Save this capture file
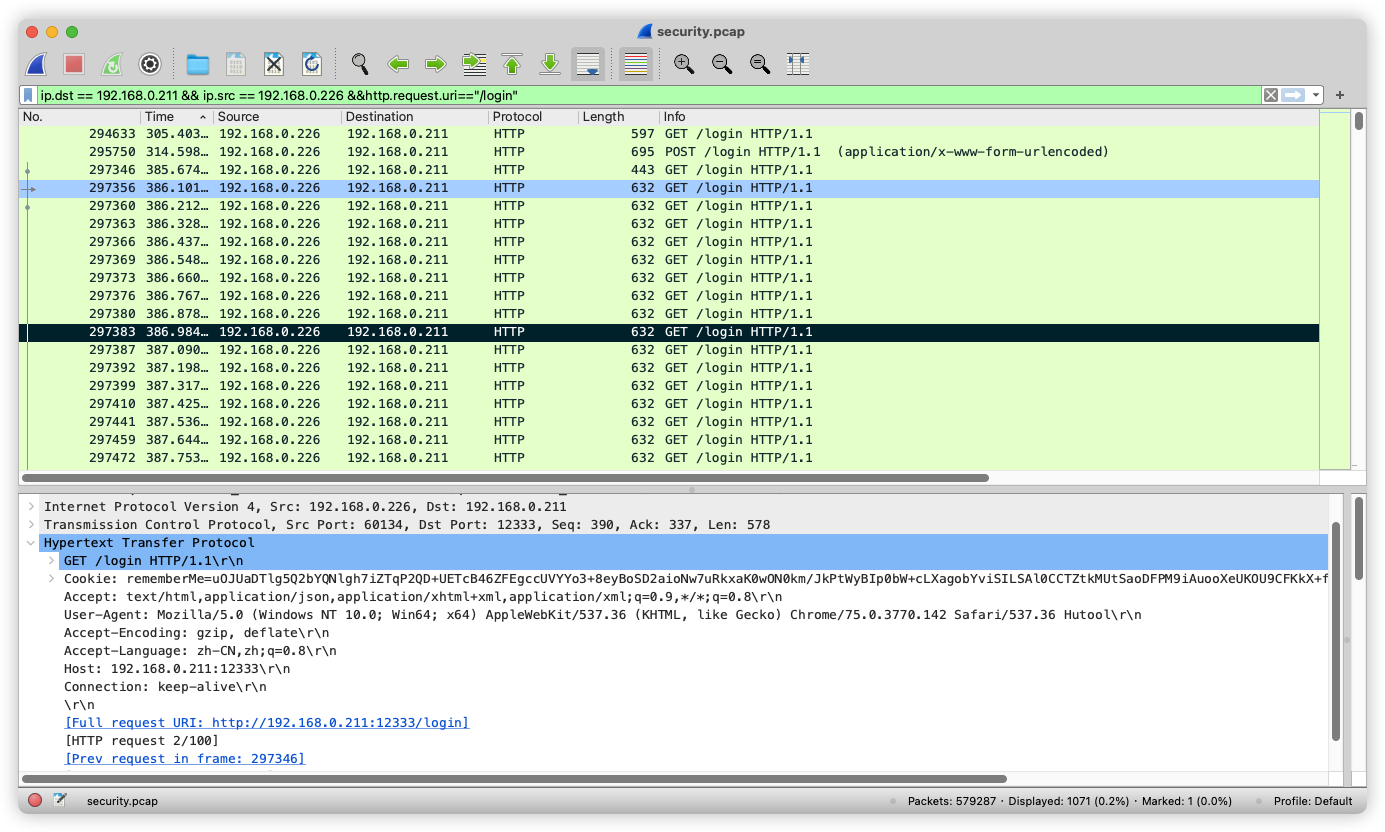The image size is (1385, 832). [x=236, y=64]
